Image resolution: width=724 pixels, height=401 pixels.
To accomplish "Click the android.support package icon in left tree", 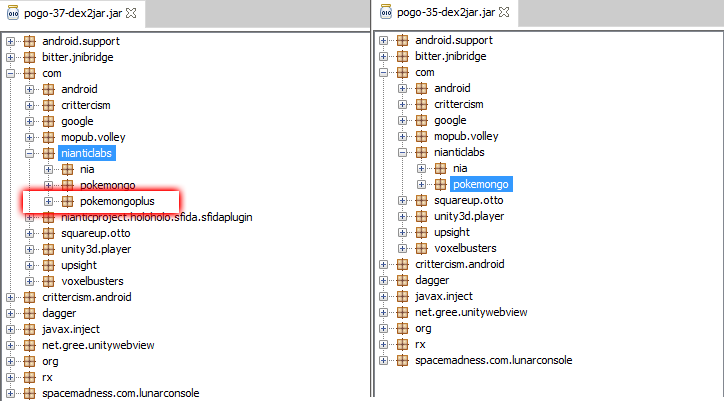I will point(29,41).
